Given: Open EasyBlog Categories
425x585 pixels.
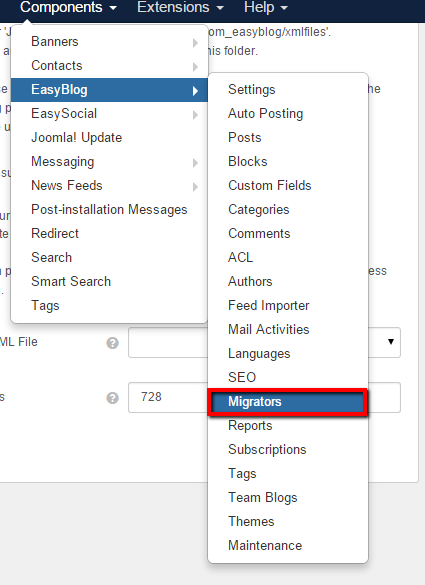Looking at the screenshot, I should coord(288,210).
